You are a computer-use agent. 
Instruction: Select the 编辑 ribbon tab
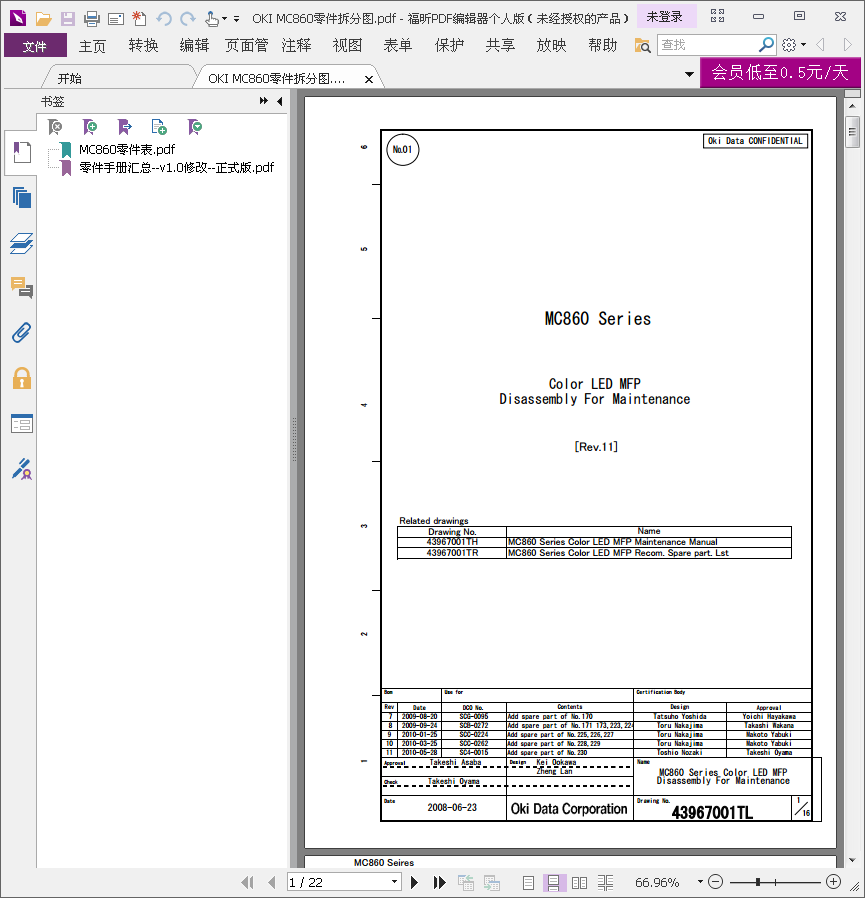194,45
